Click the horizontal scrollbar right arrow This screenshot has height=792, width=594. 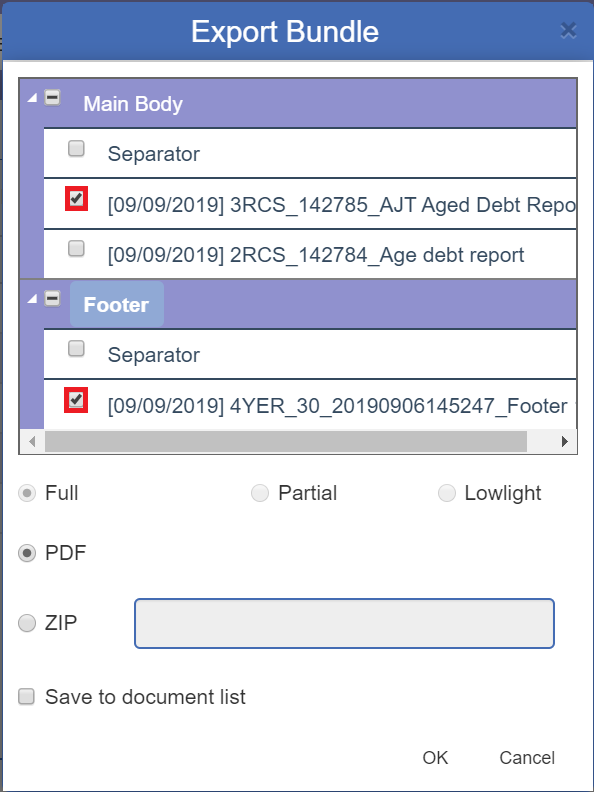coord(565,441)
